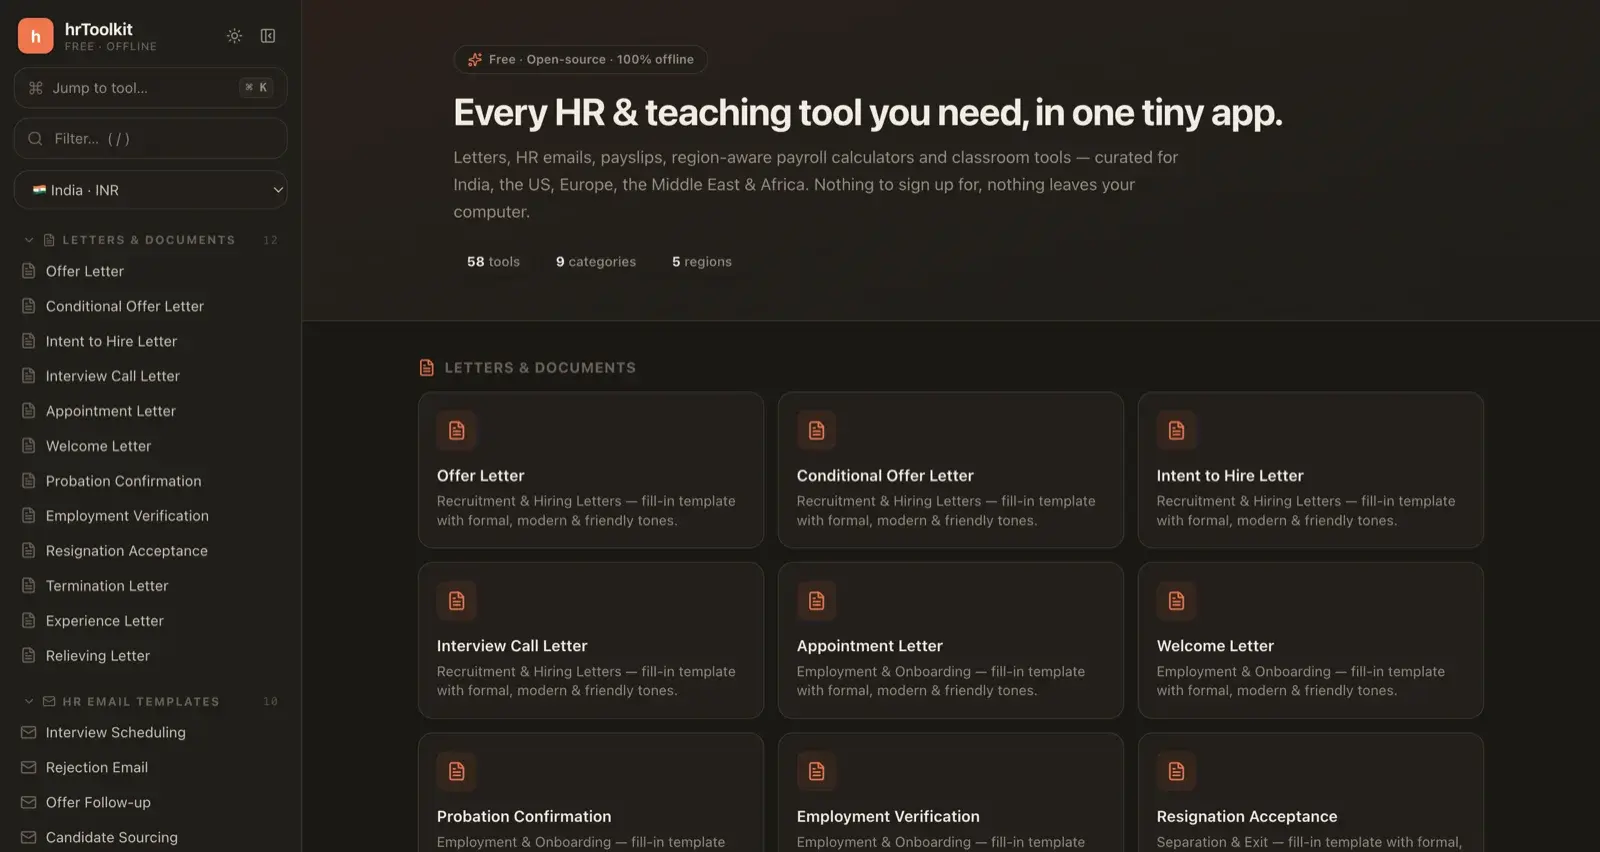Click the sparkle icon in the offline badge
1600x852 pixels.
(x=475, y=60)
